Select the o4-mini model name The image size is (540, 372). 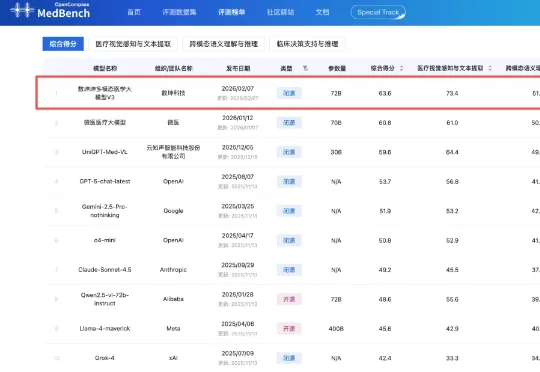tap(105, 240)
